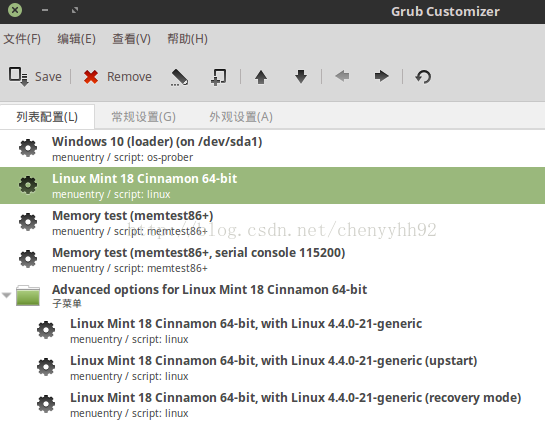Click the 子菜单 subtitle text
The image size is (545, 438).
pos(67,303)
